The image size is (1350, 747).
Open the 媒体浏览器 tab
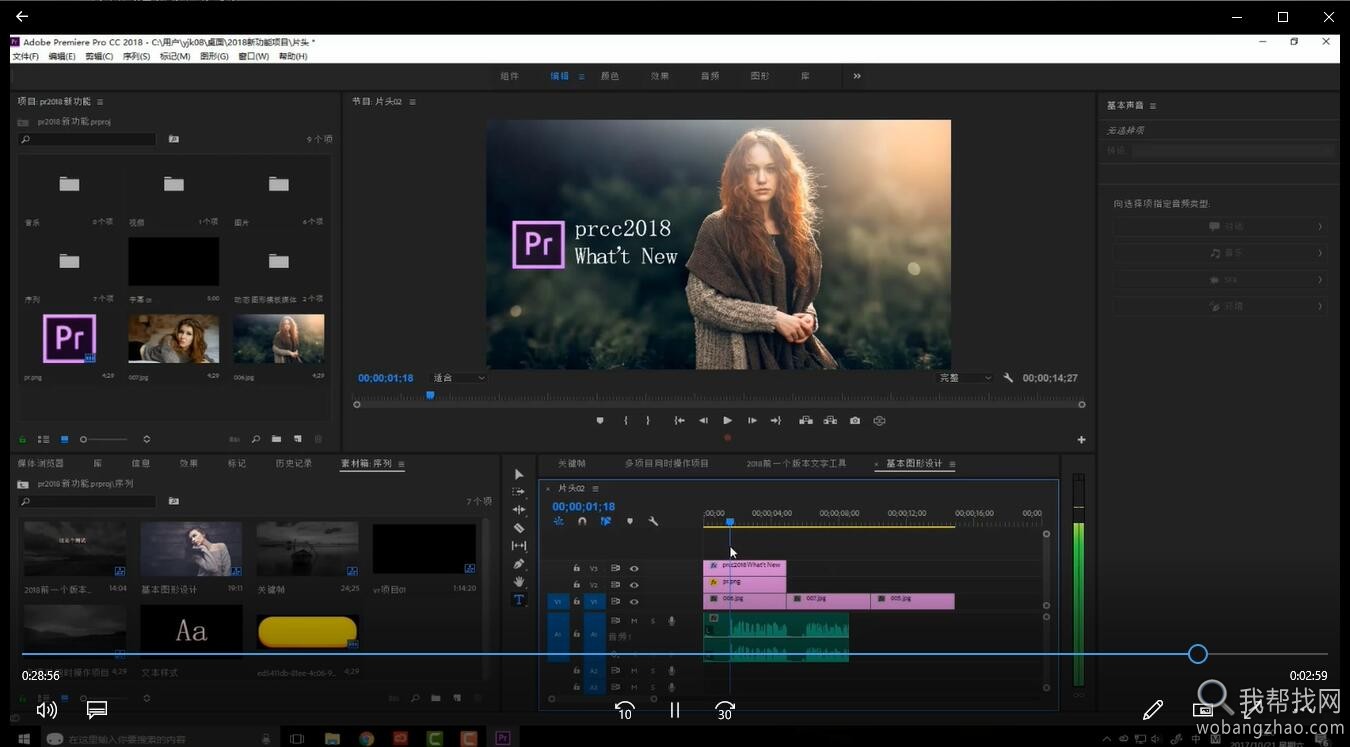click(40, 464)
